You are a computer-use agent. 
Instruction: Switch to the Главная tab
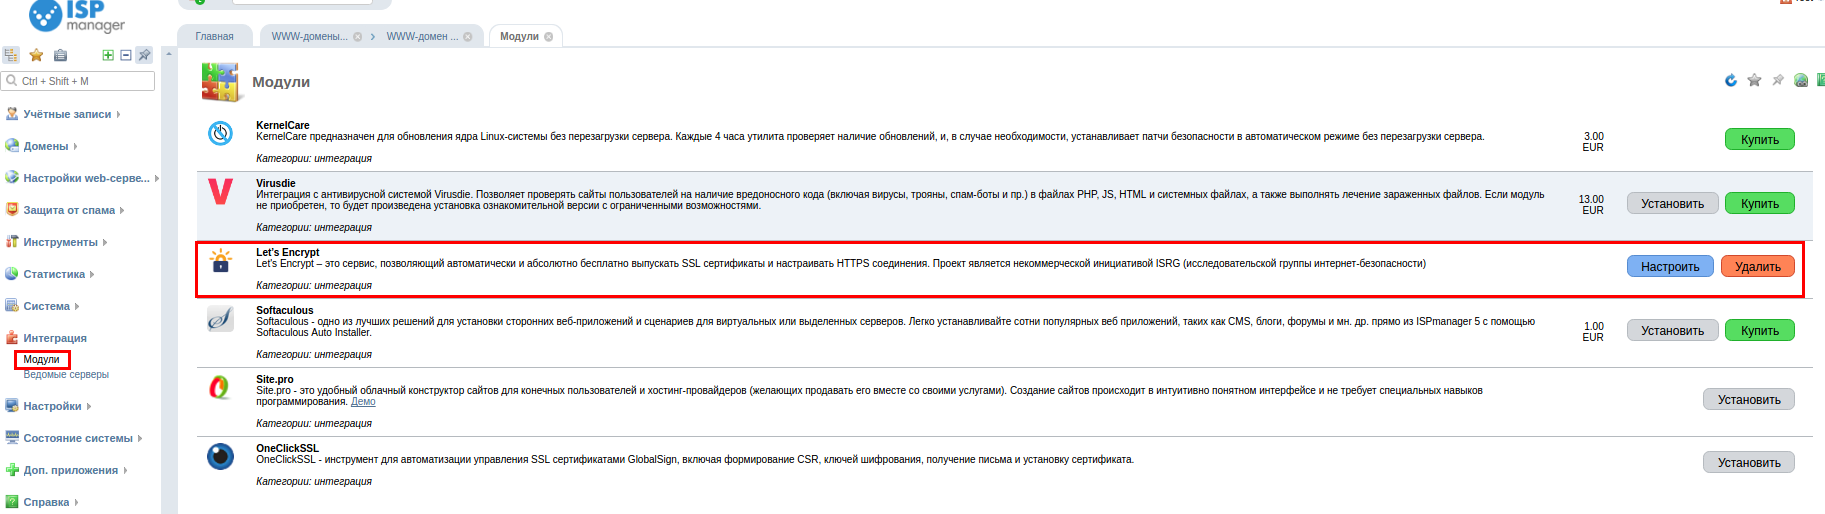215,36
